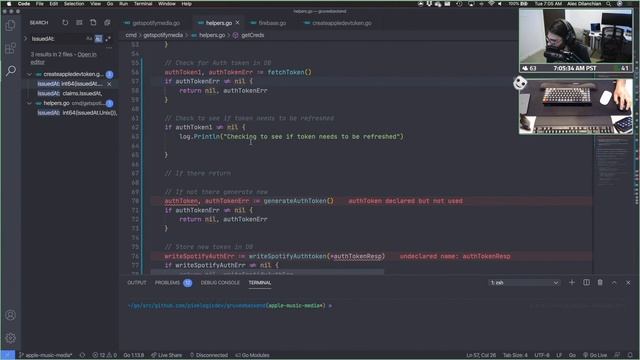
Task: Toggle search details ellipsis
Action: [x=109, y=47]
